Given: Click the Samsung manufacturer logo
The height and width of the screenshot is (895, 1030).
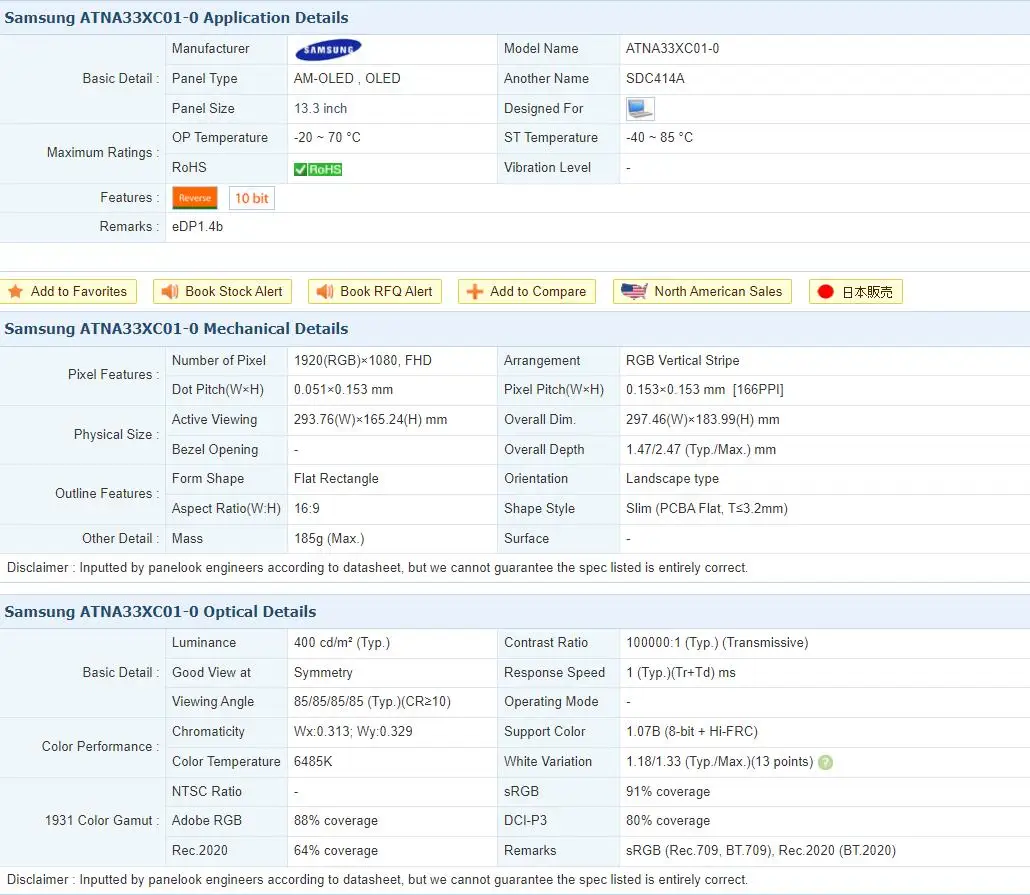Looking at the screenshot, I should (328, 49).
